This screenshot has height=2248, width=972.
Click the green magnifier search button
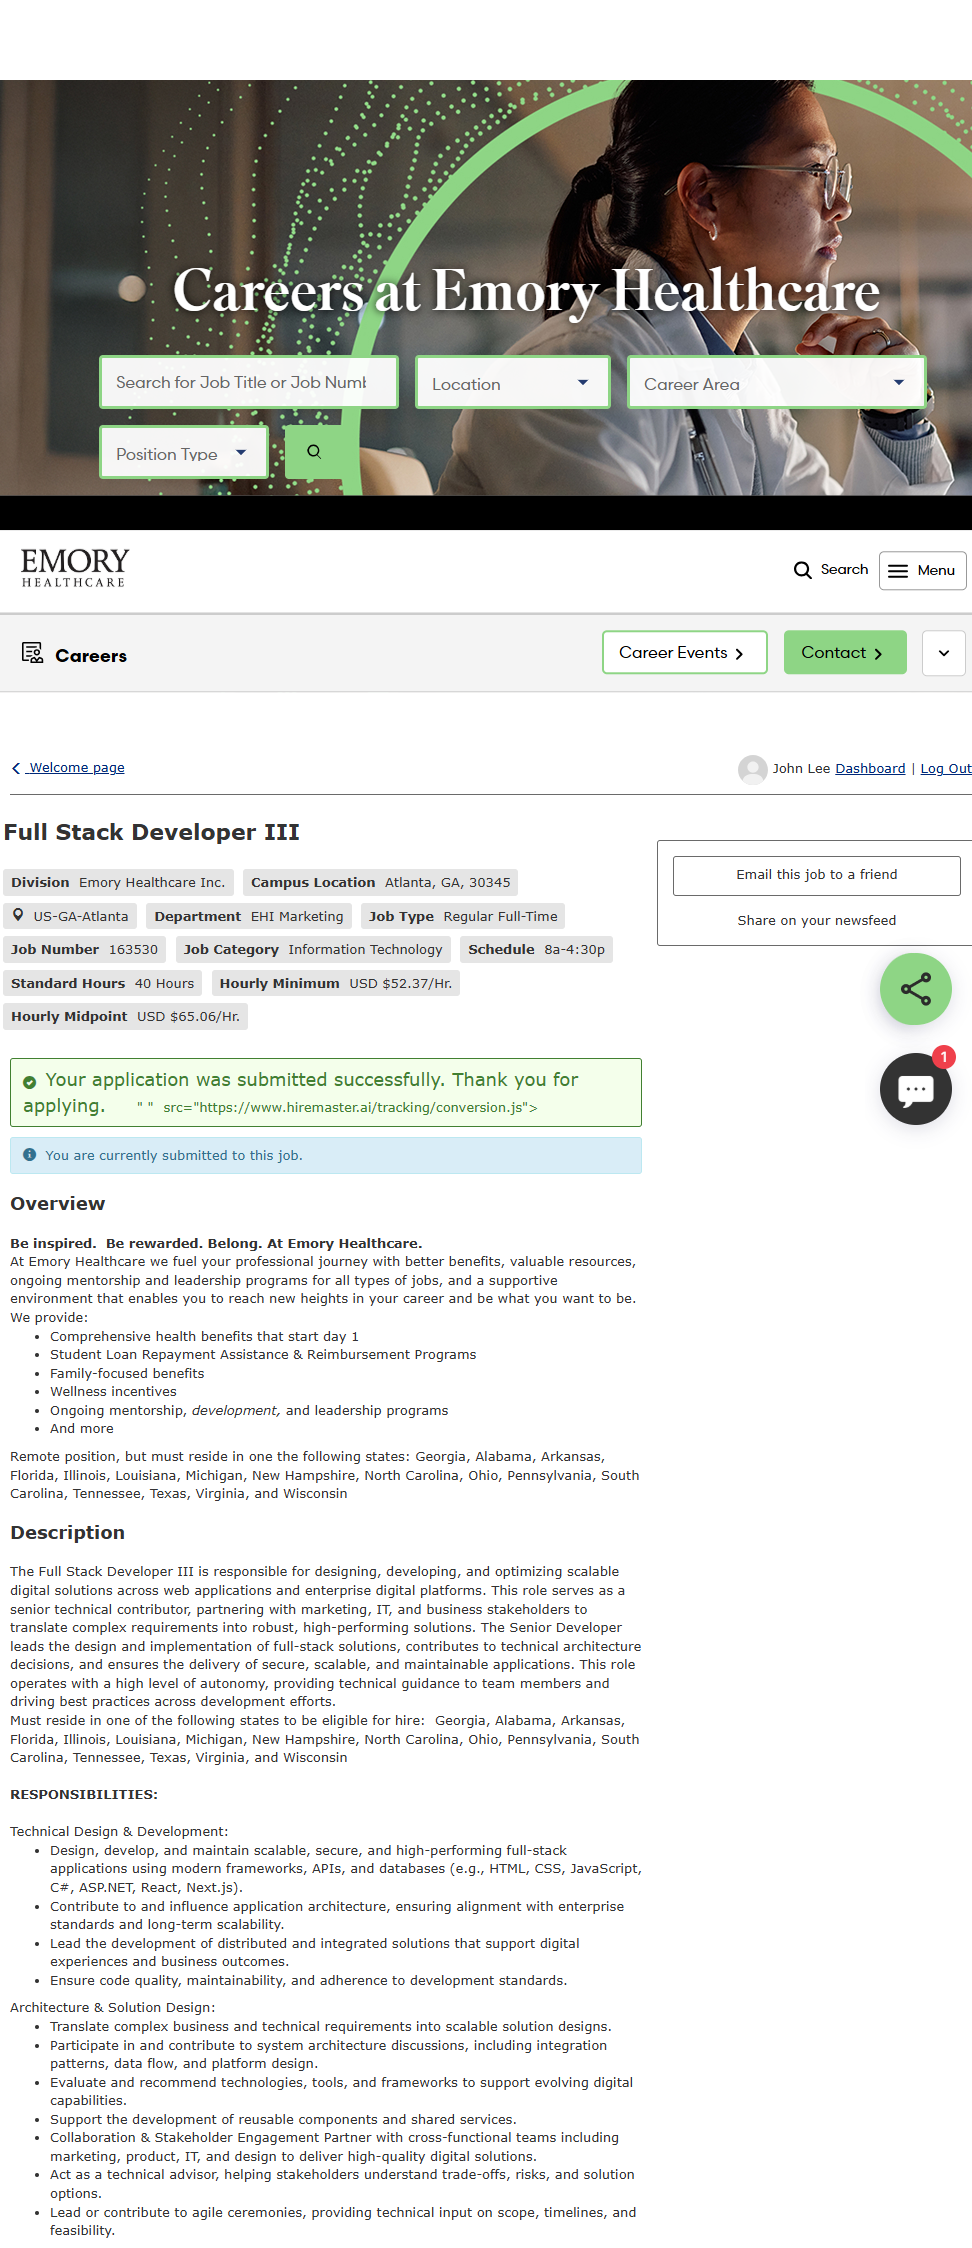click(314, 452)
